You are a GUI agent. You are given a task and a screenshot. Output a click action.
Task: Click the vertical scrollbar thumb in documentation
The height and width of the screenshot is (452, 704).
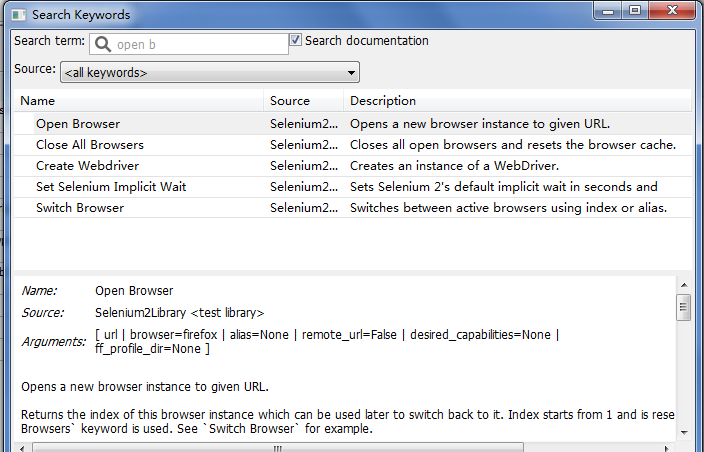click(x=684, y=307)
